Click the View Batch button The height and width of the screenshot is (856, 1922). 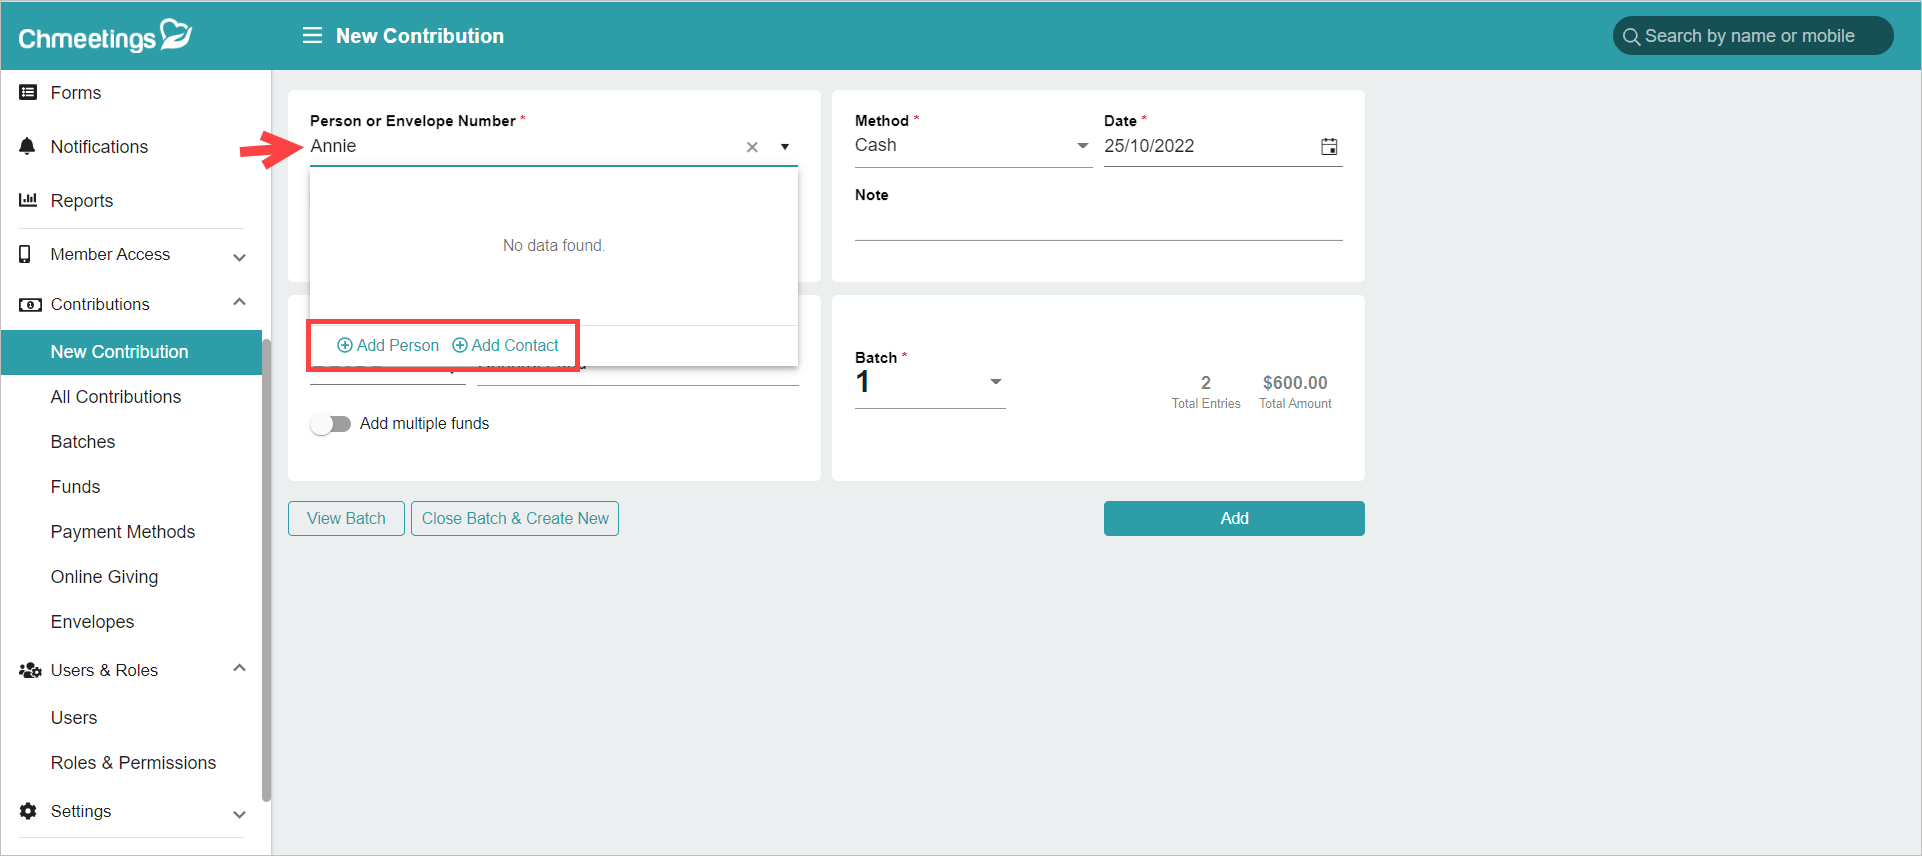pos(346,518)
